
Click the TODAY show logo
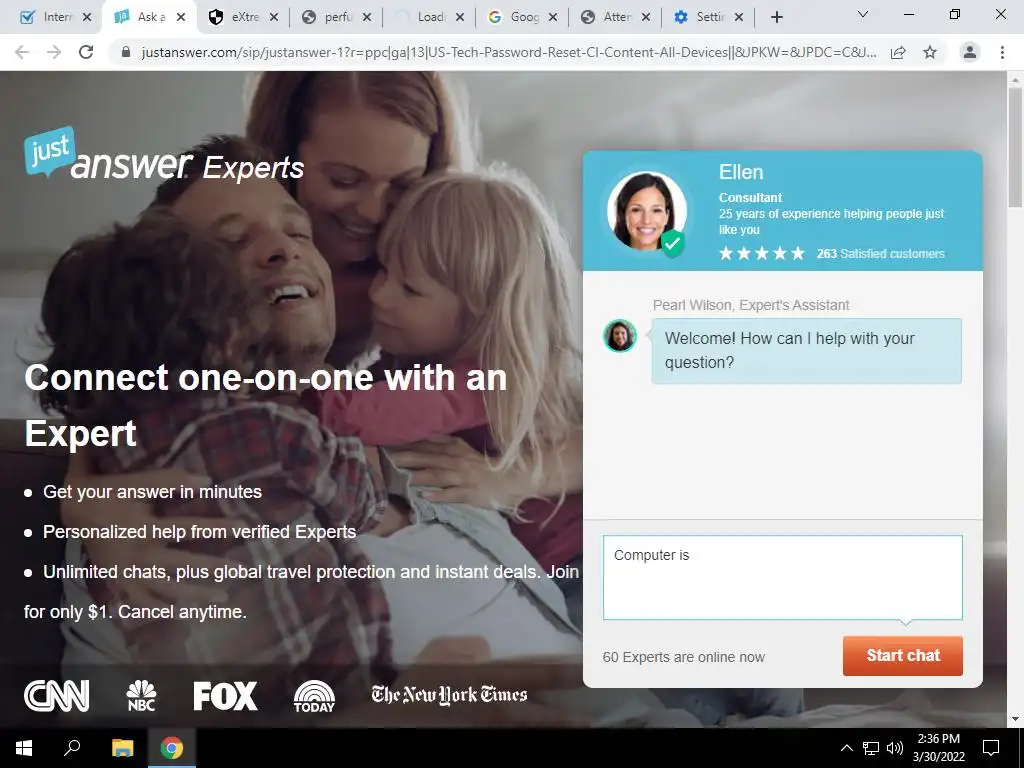pyautogui.click(x=314, y=696)
